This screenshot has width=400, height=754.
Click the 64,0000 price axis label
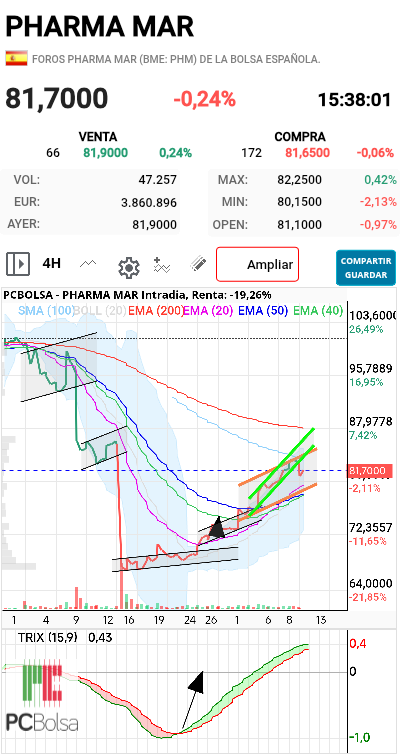(x=371, y=583)
